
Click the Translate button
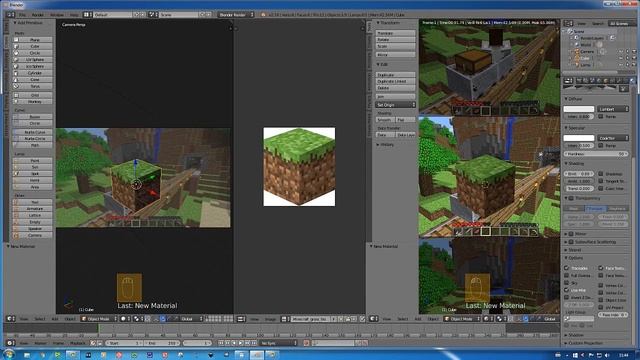coord(395,33)
